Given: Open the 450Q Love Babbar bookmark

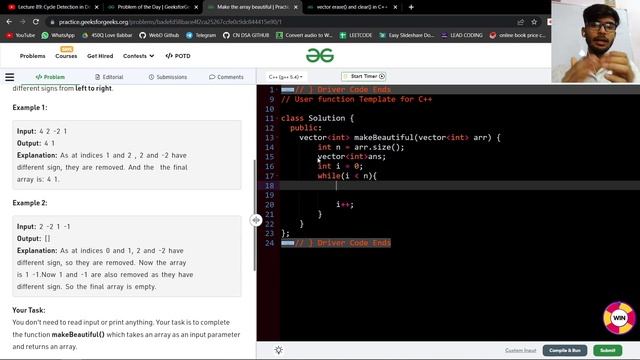Looking at the screenshot, I should 107,36.
